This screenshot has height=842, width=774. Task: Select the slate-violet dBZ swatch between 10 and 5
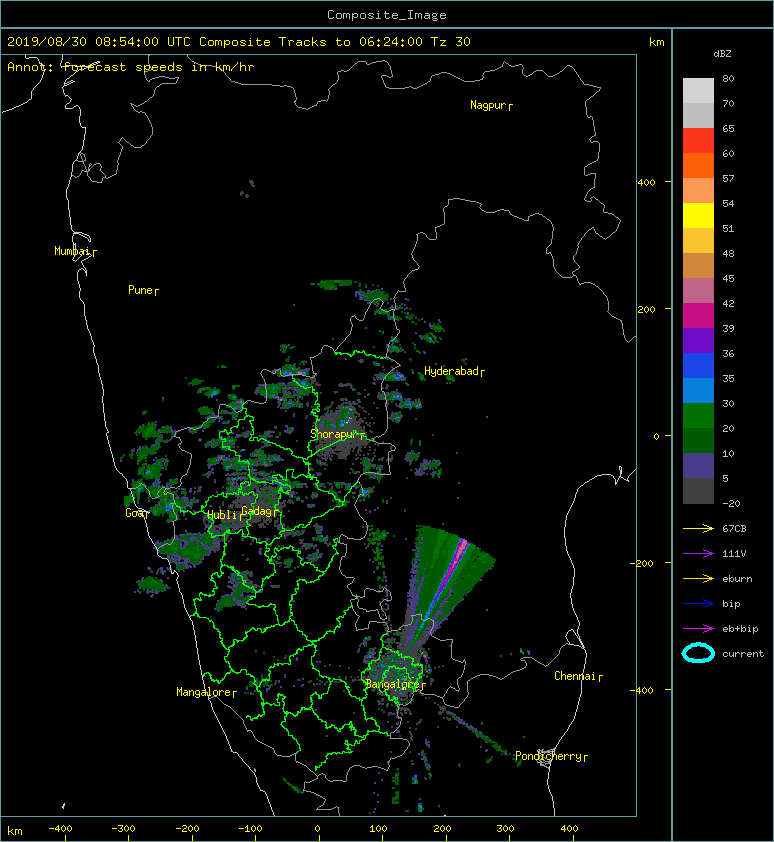(698, 466)
